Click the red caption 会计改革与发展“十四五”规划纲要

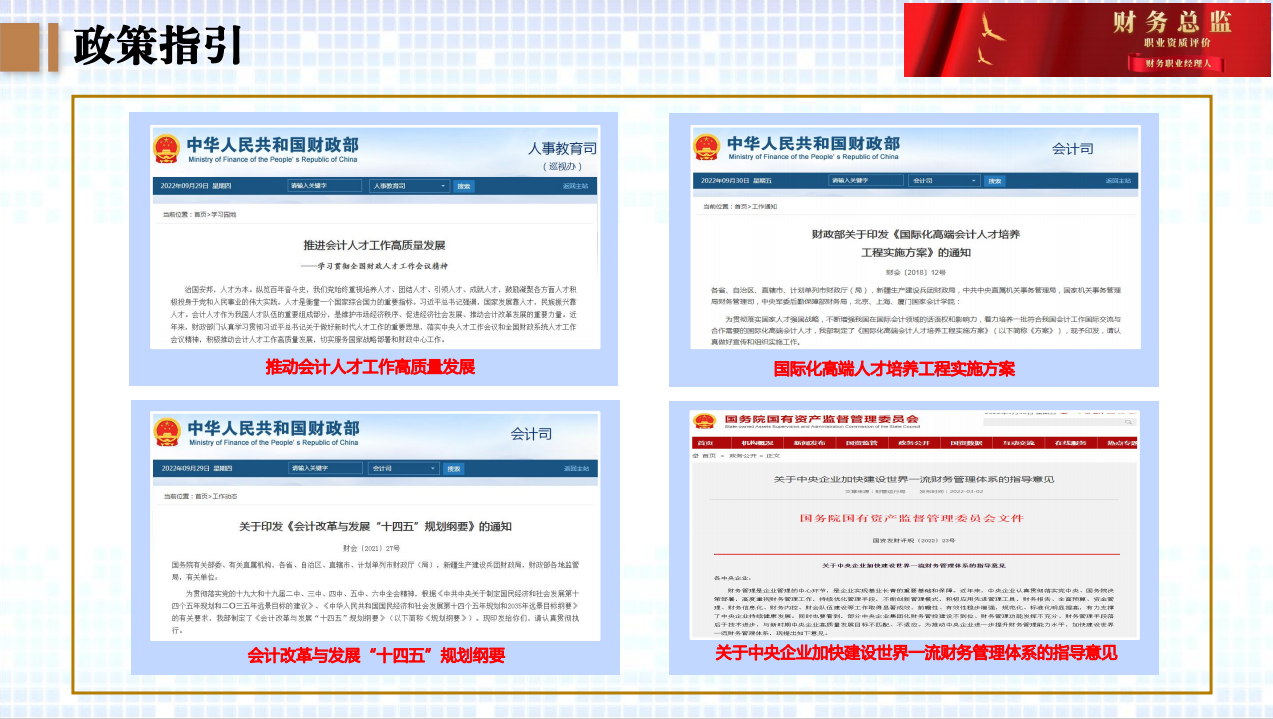[x=376, y=656]
